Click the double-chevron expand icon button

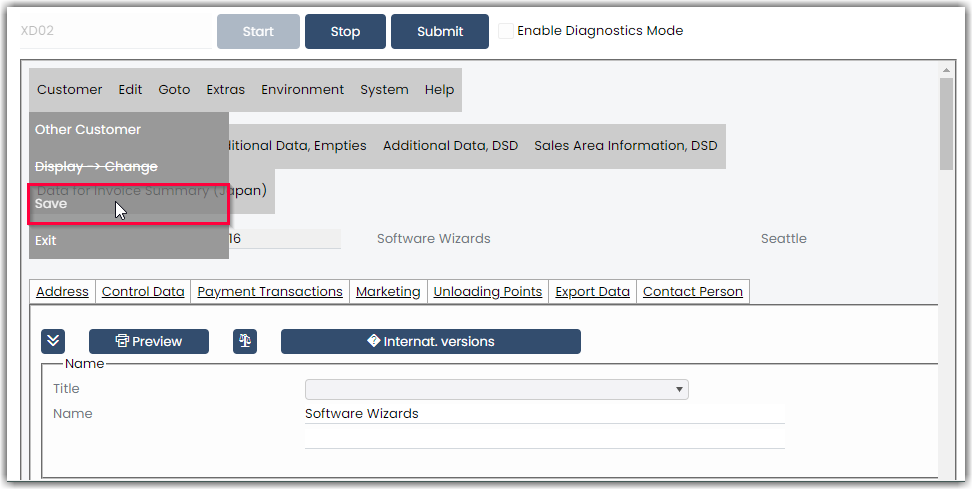pos(53,341)
